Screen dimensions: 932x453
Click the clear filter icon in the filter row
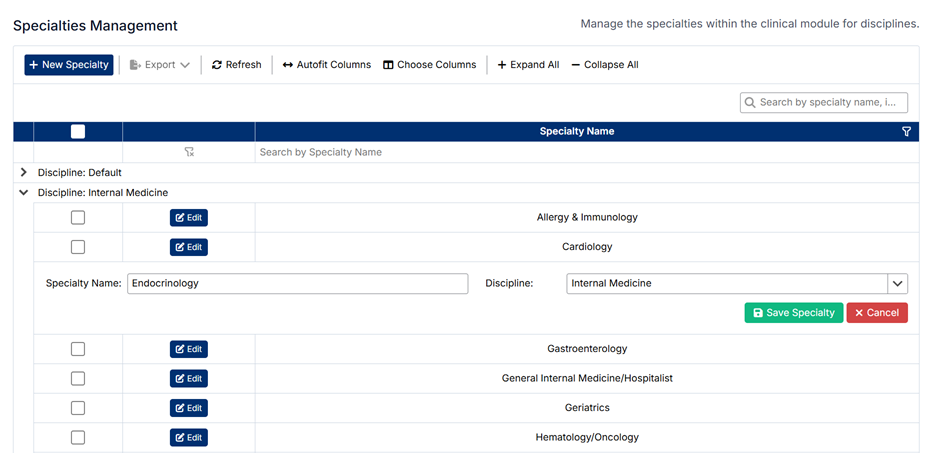[x=189, y=152]
